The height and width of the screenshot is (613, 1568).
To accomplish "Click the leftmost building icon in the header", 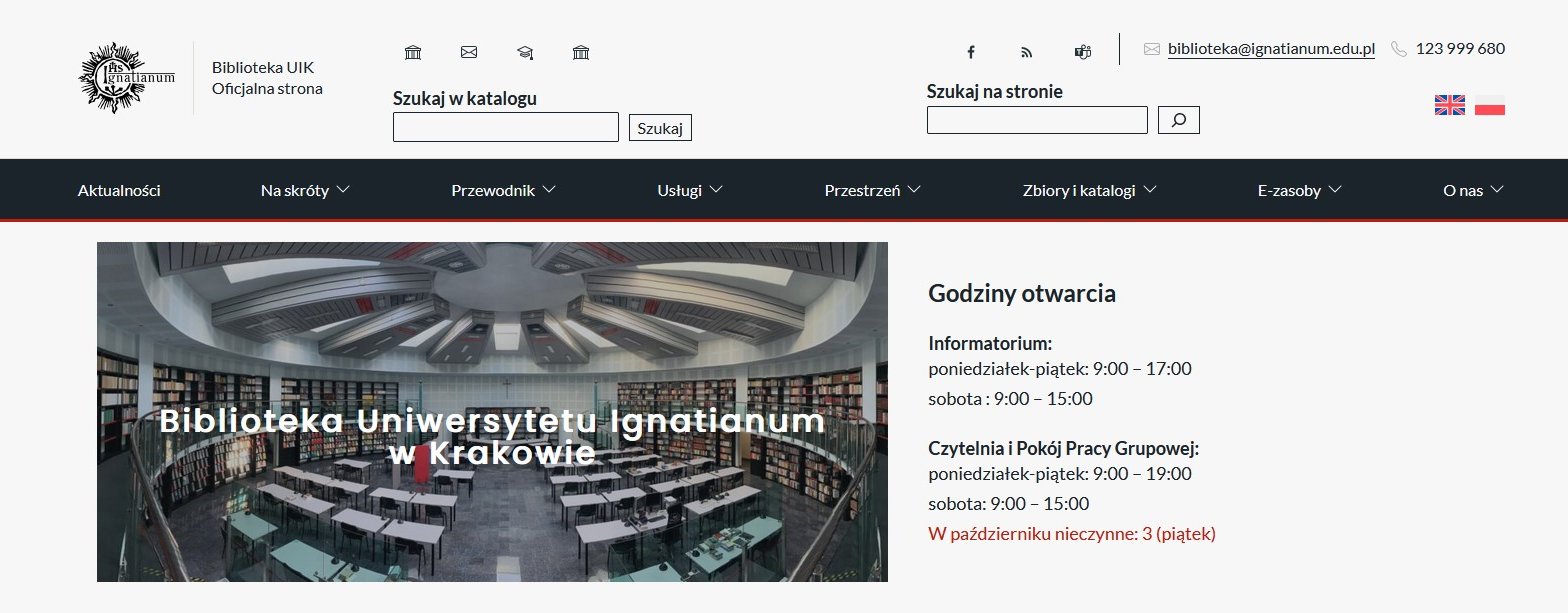I will coord(413,52).
